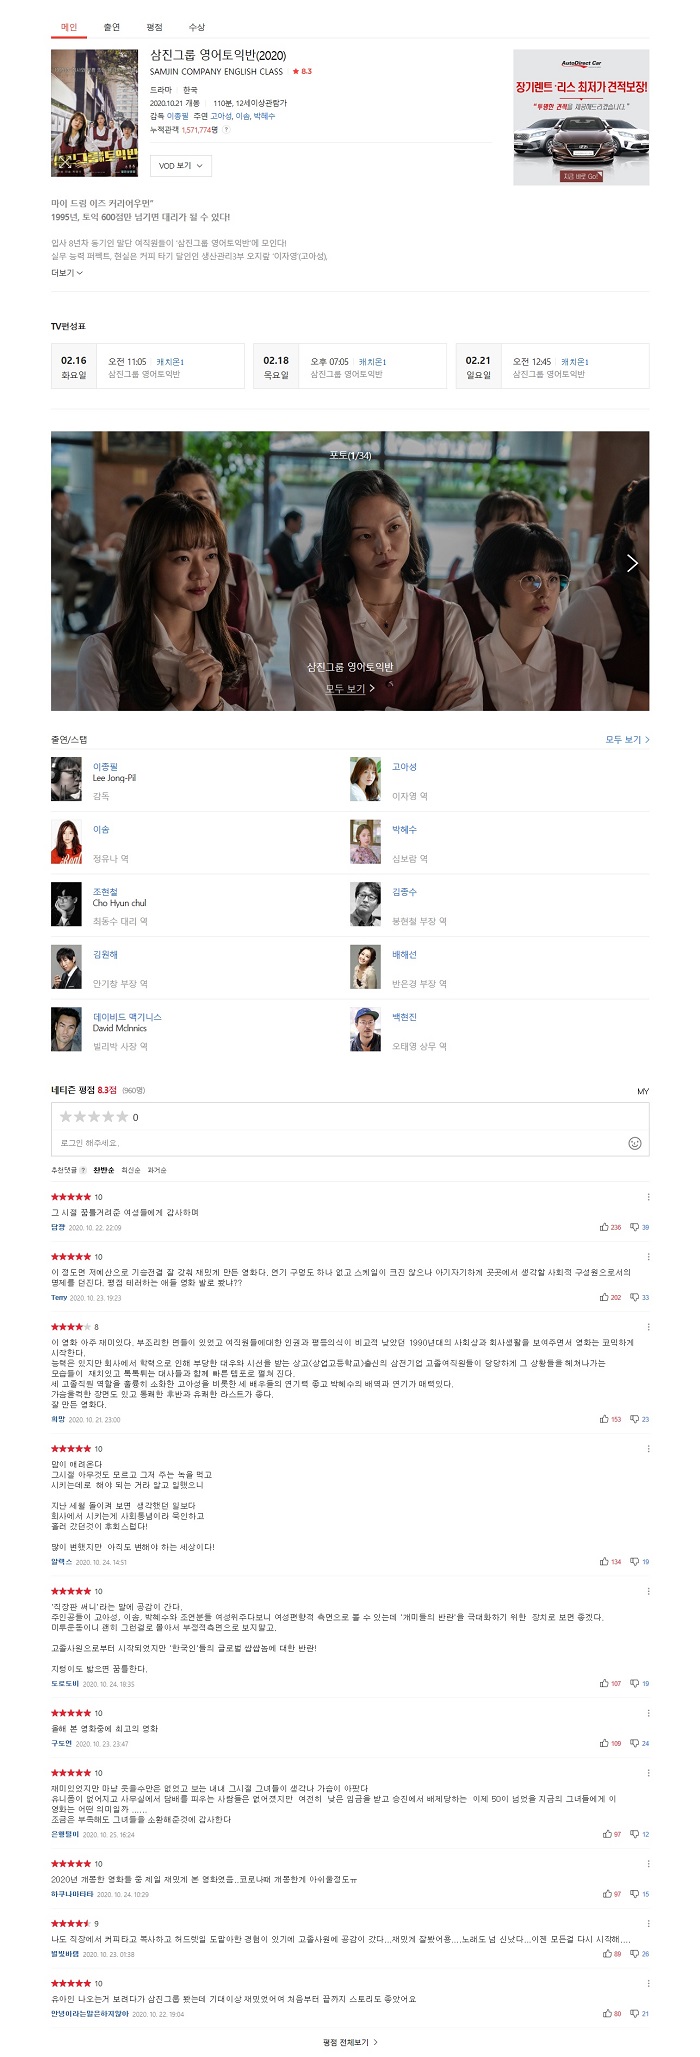Expand the synopsis with 더보기

pos(66,272)
